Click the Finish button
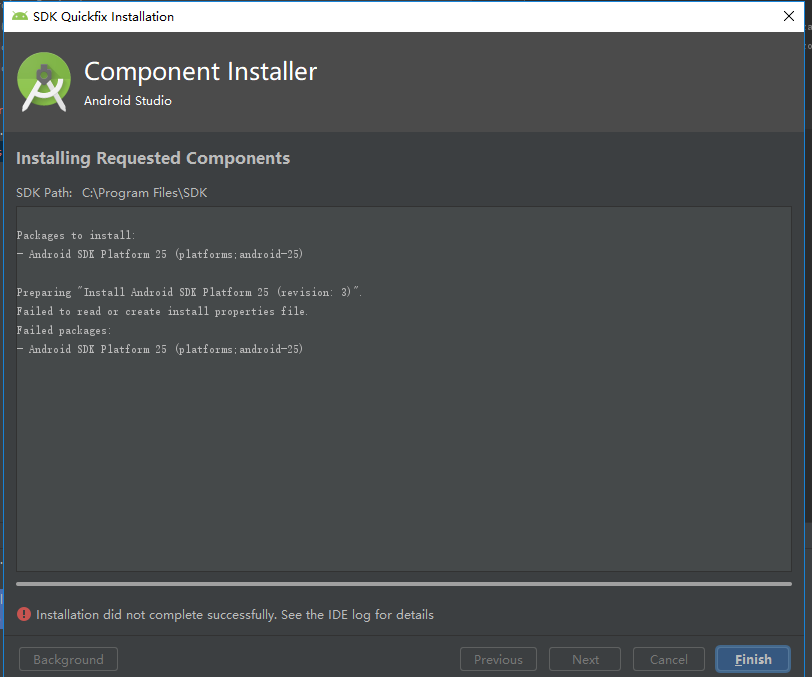The width and height of the screenshot is (812, 677). (x=753, y=659)
